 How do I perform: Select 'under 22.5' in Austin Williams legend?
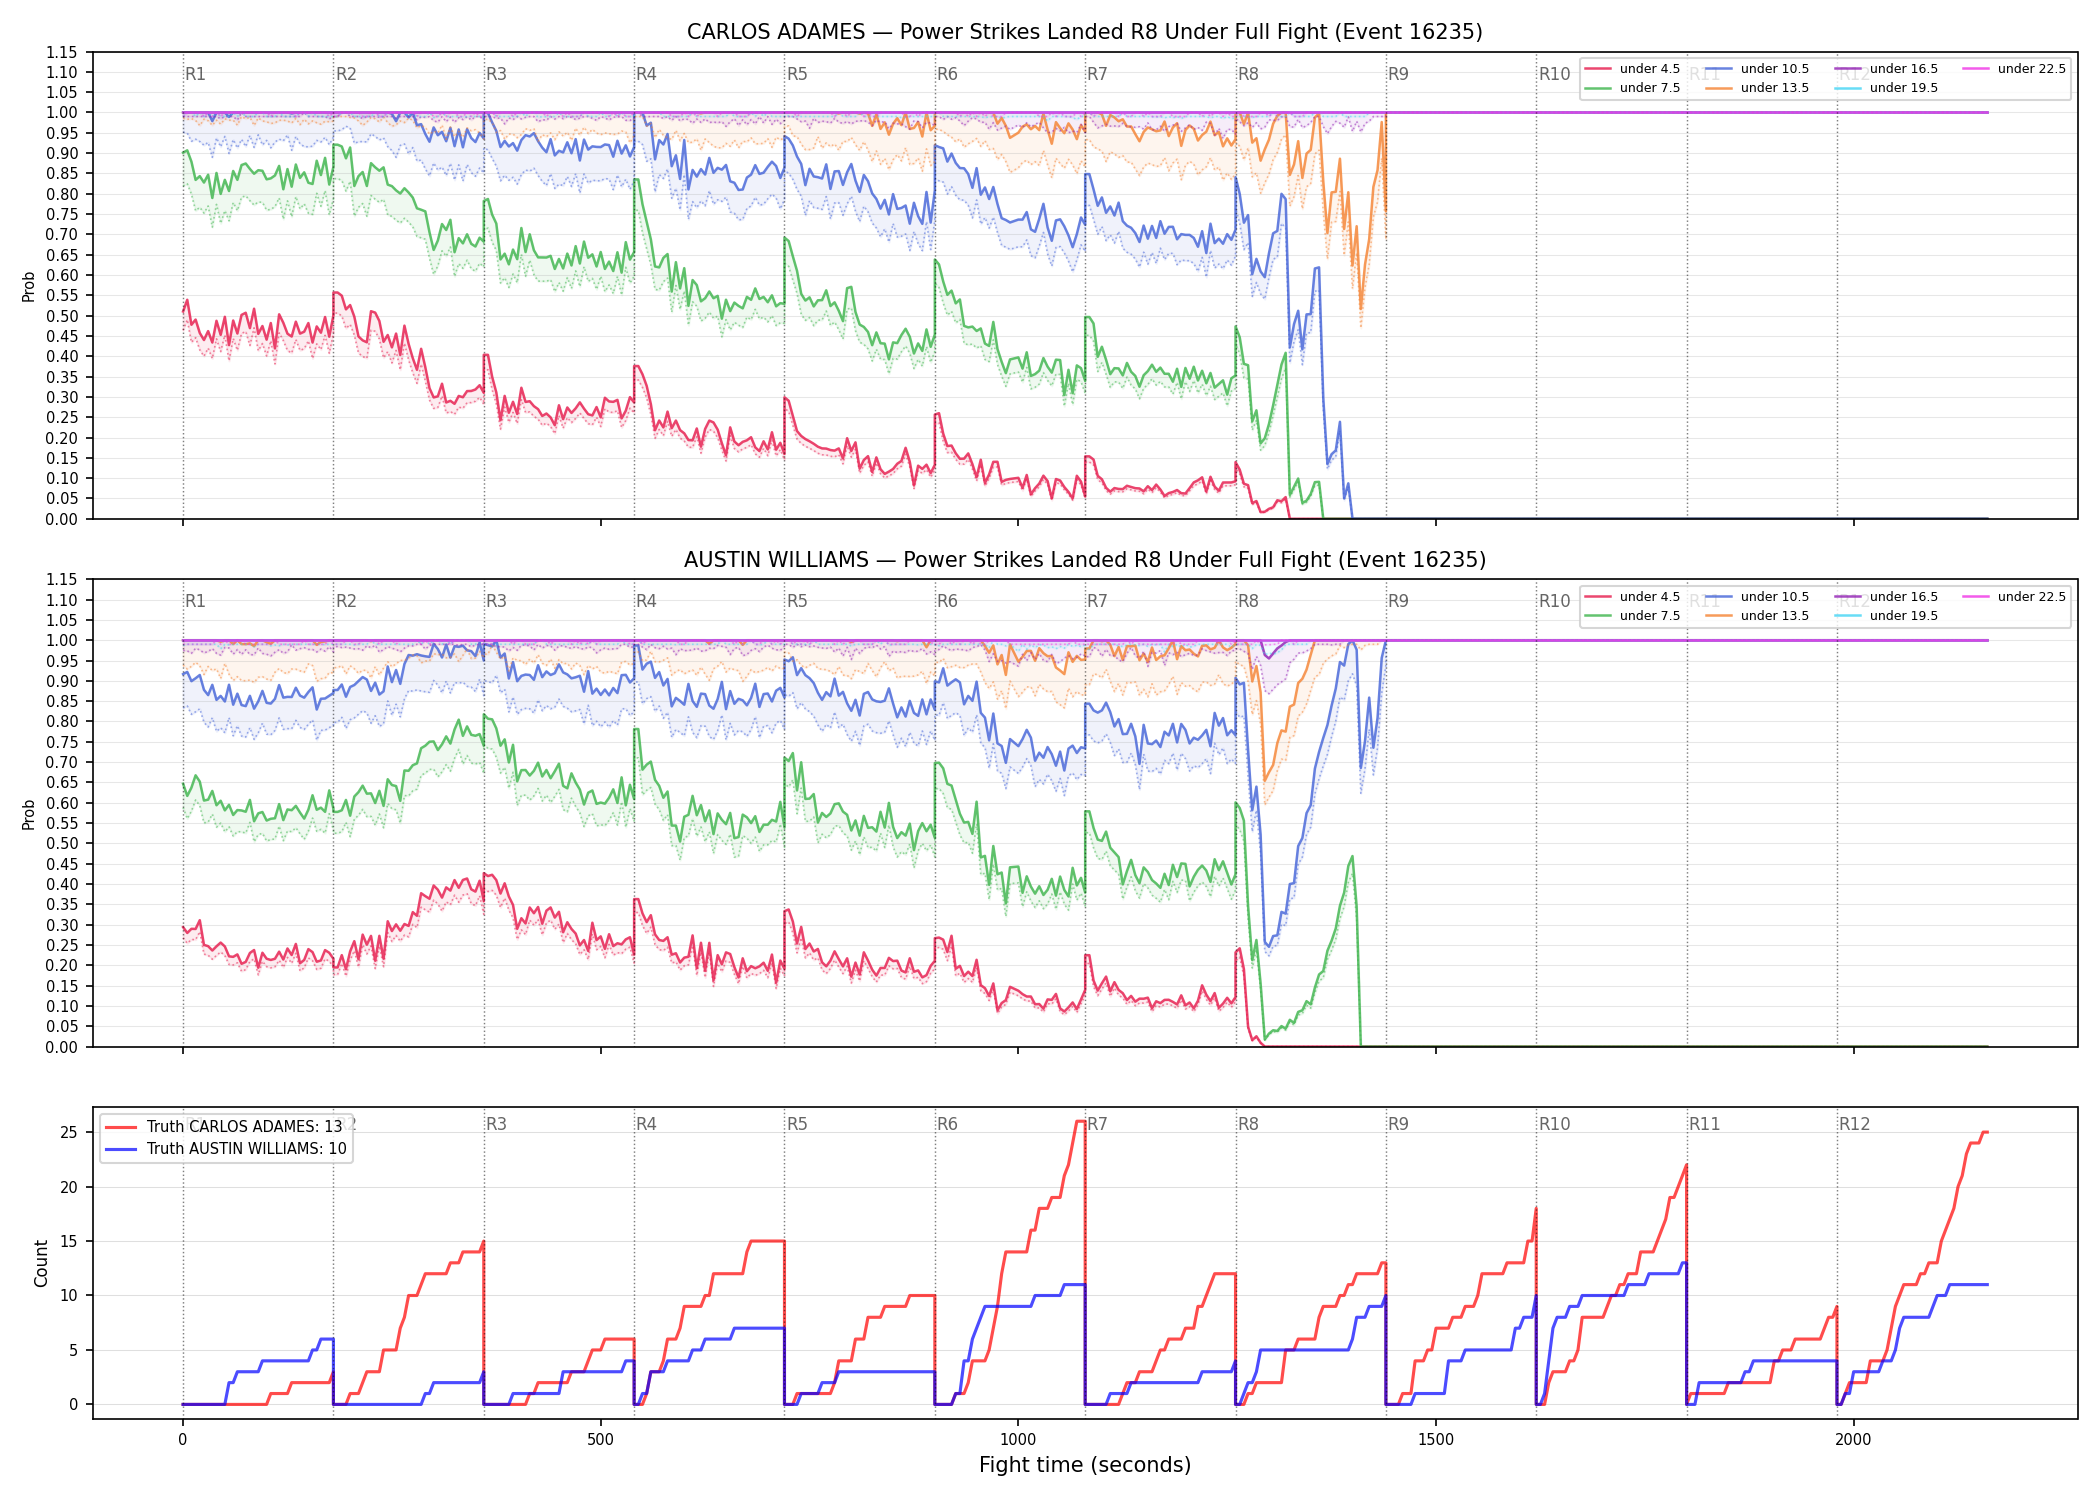pyautogui.click(x=2031, y=597)
